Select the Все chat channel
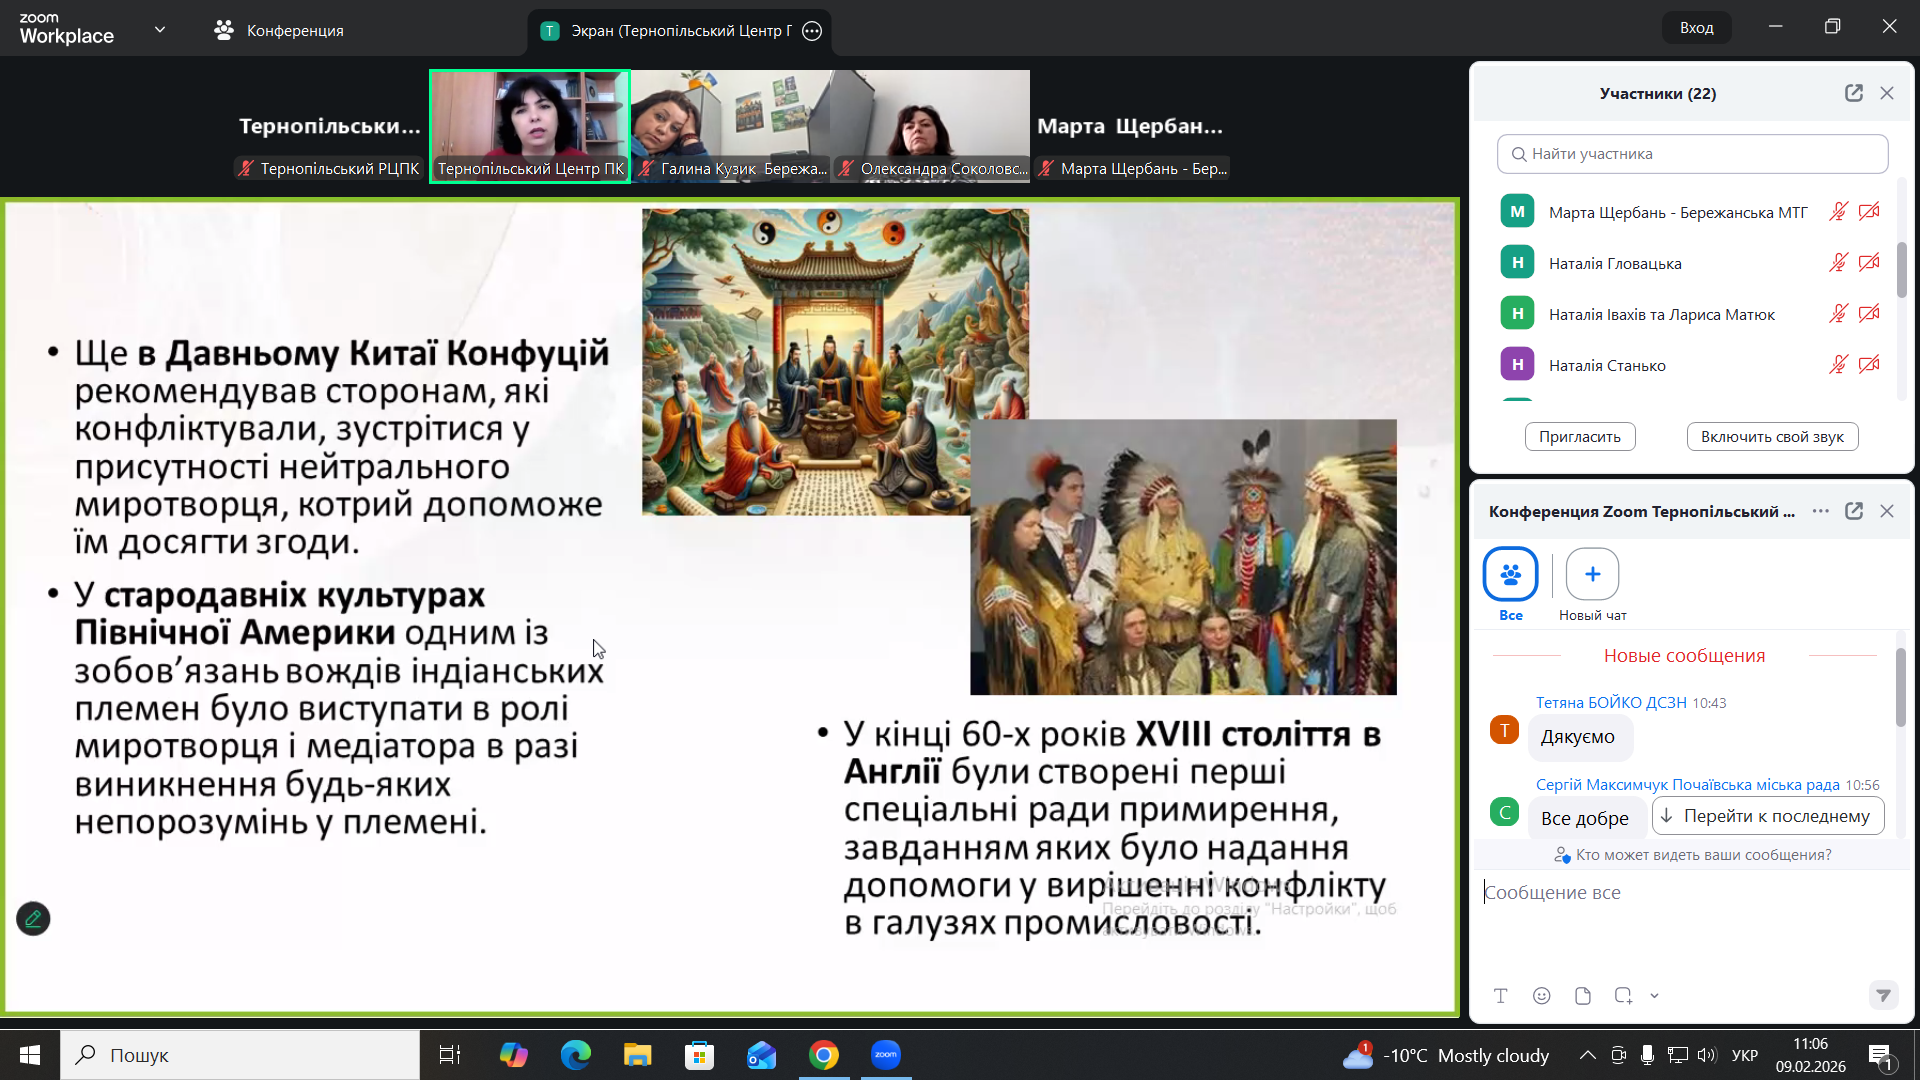Viewport: 1920px width, 1080px height. [1510, 575]
